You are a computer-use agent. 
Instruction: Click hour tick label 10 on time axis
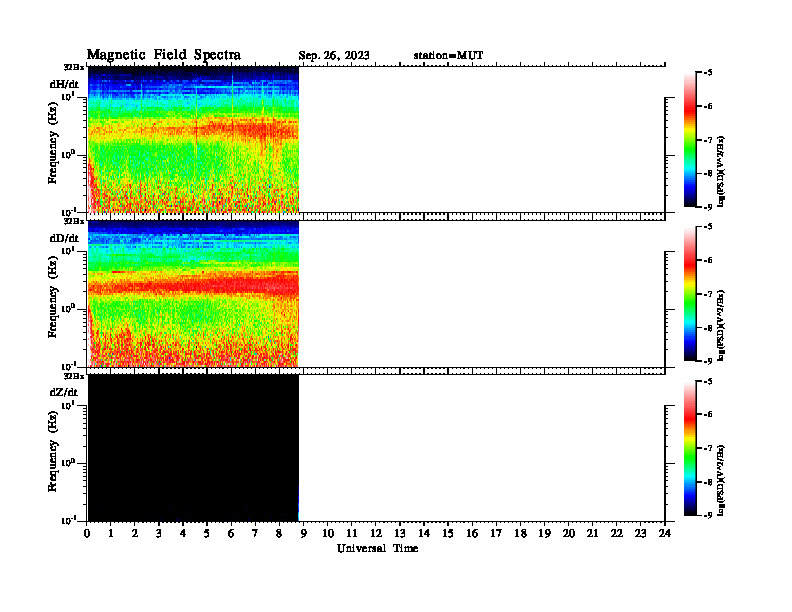[x=328, y=533]
